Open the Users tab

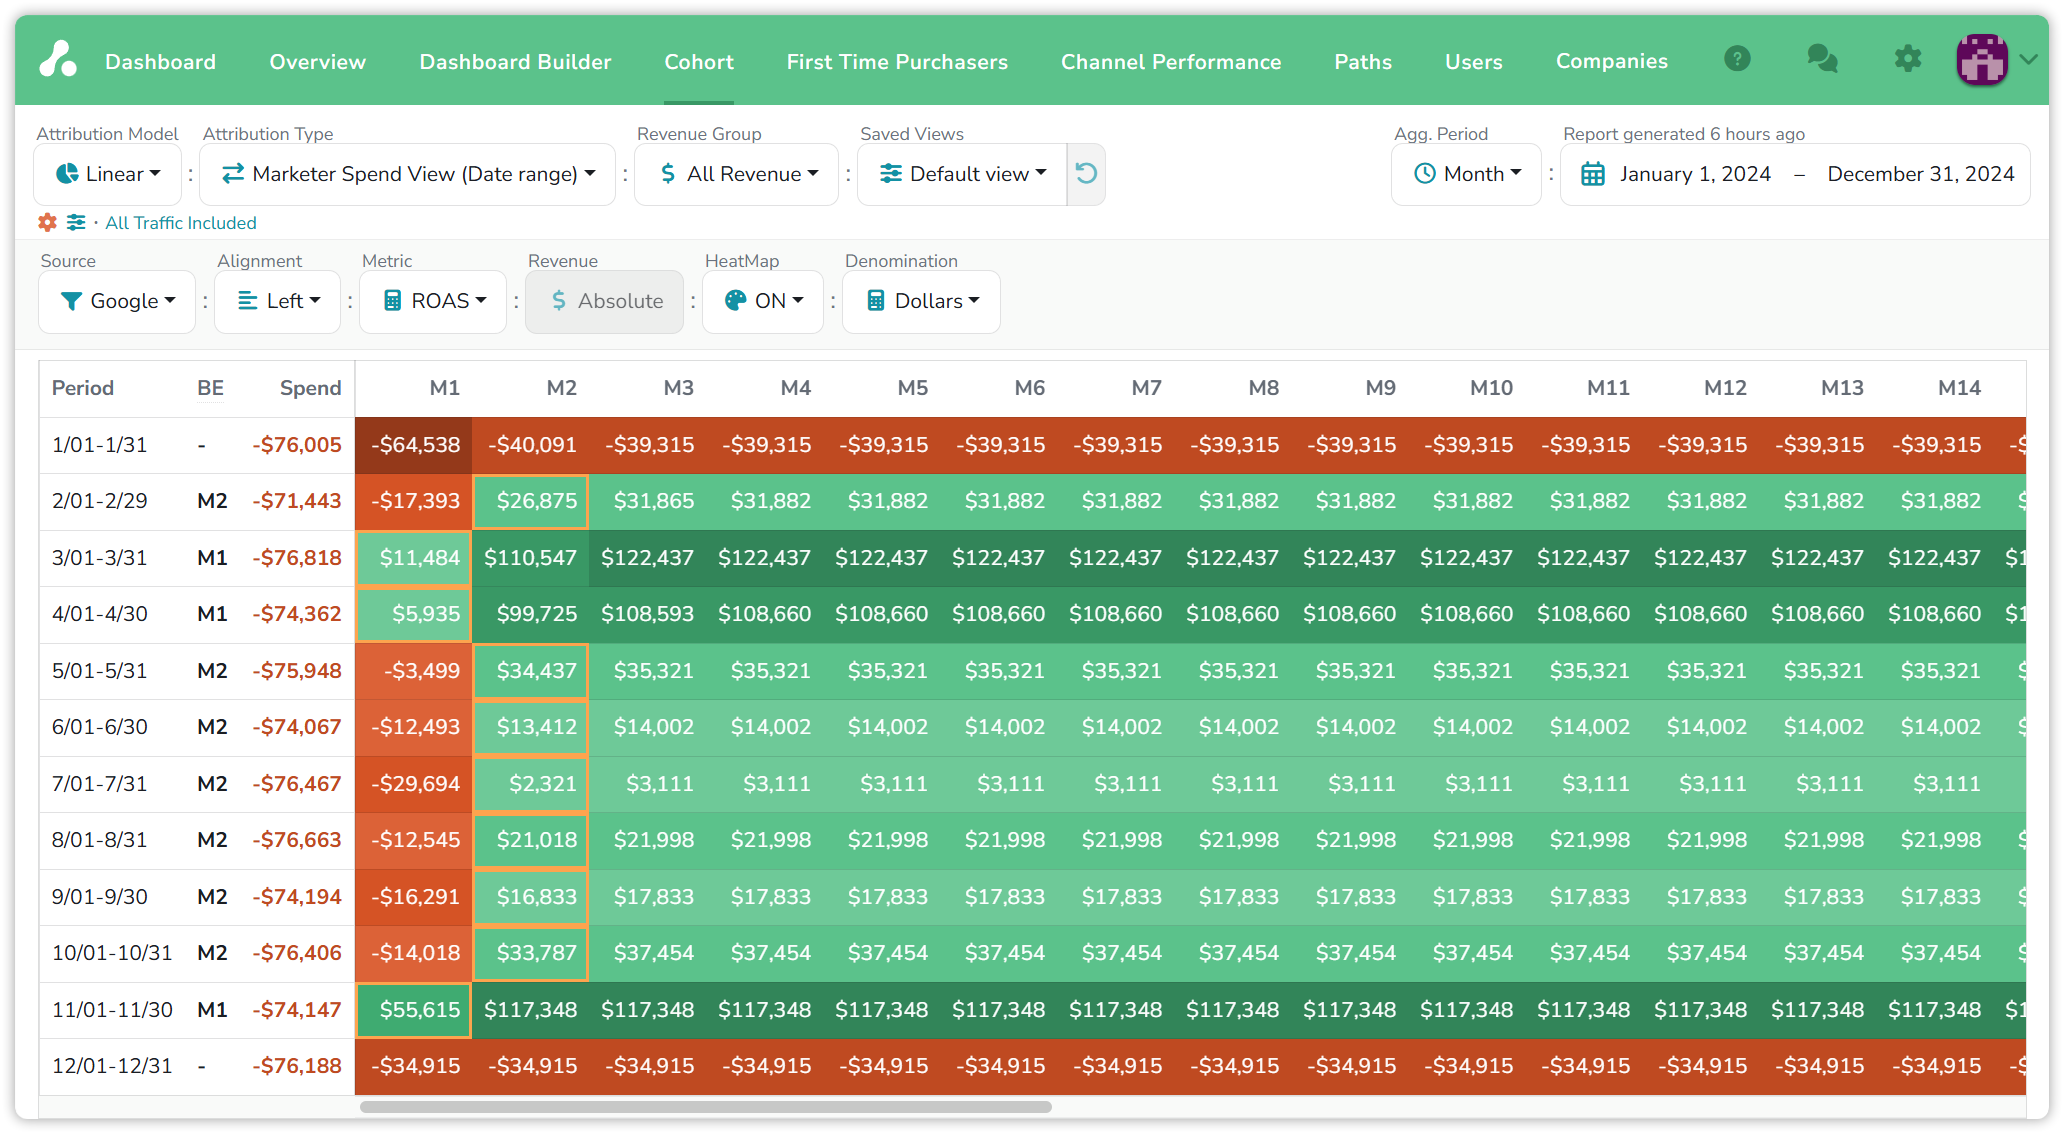[1473, 62]
